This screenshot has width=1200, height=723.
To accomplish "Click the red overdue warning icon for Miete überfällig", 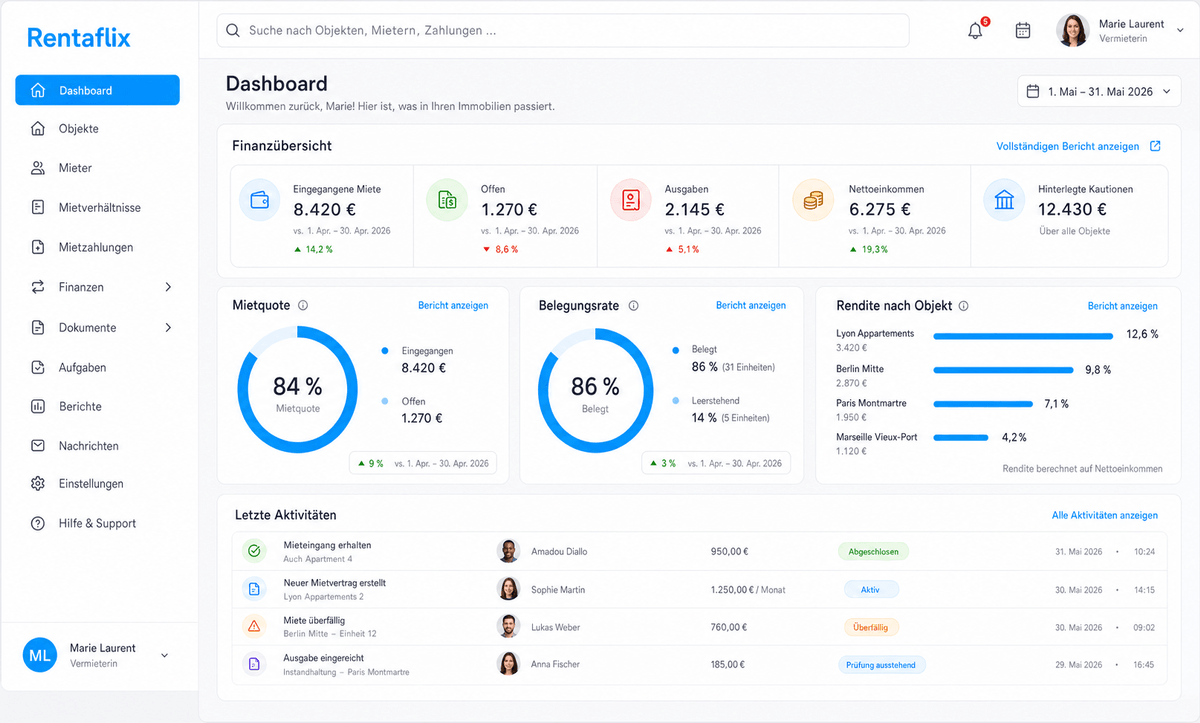I will click(254, 626).
